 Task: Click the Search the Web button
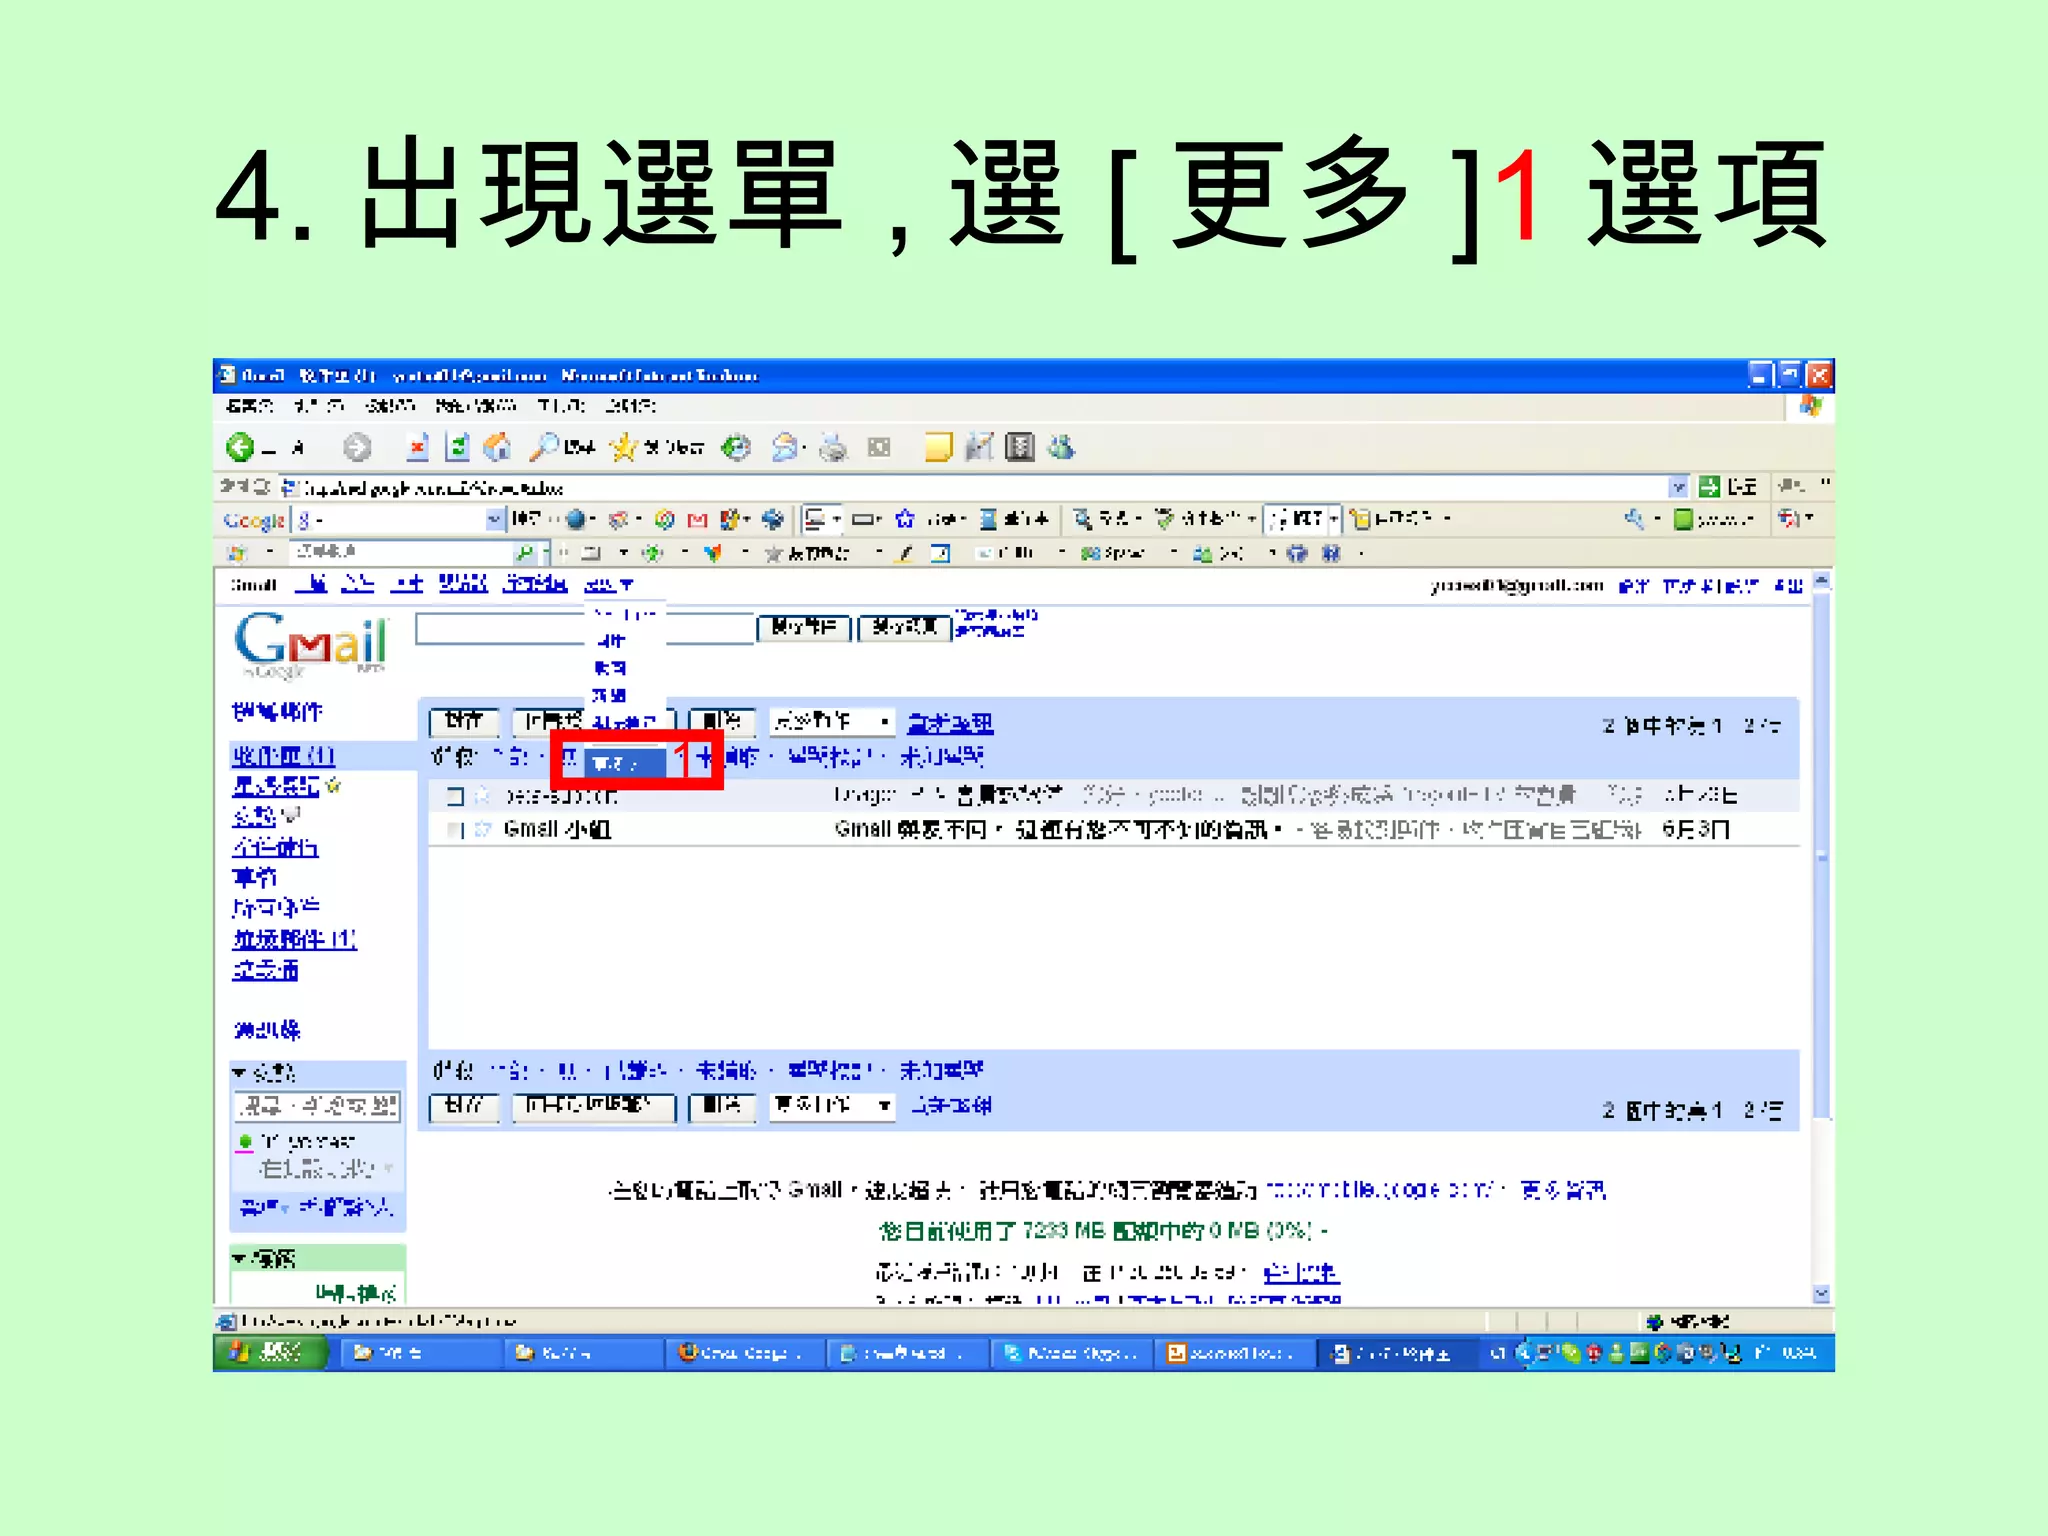click(904, 627)
